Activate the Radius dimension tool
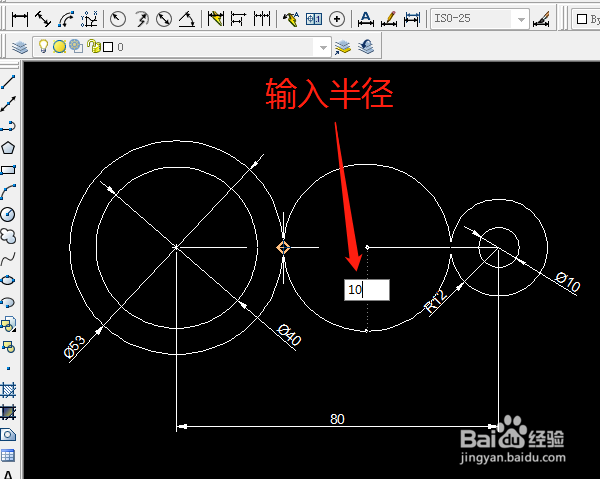 117,19
